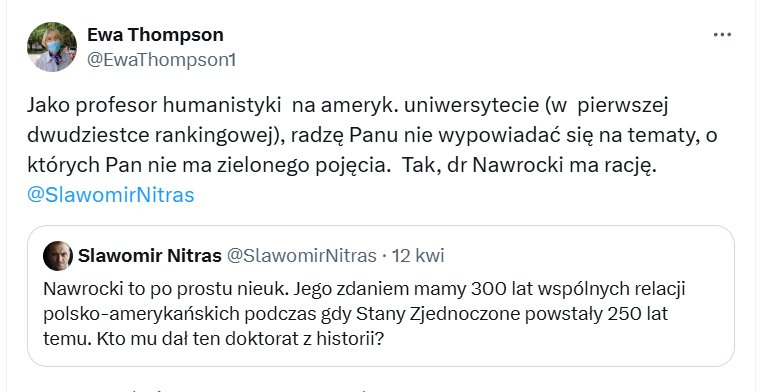The width and height of the screenshot is (771, 392).
Task: Click empty space right of "historii?" in quote card
Action: point(556,338)
